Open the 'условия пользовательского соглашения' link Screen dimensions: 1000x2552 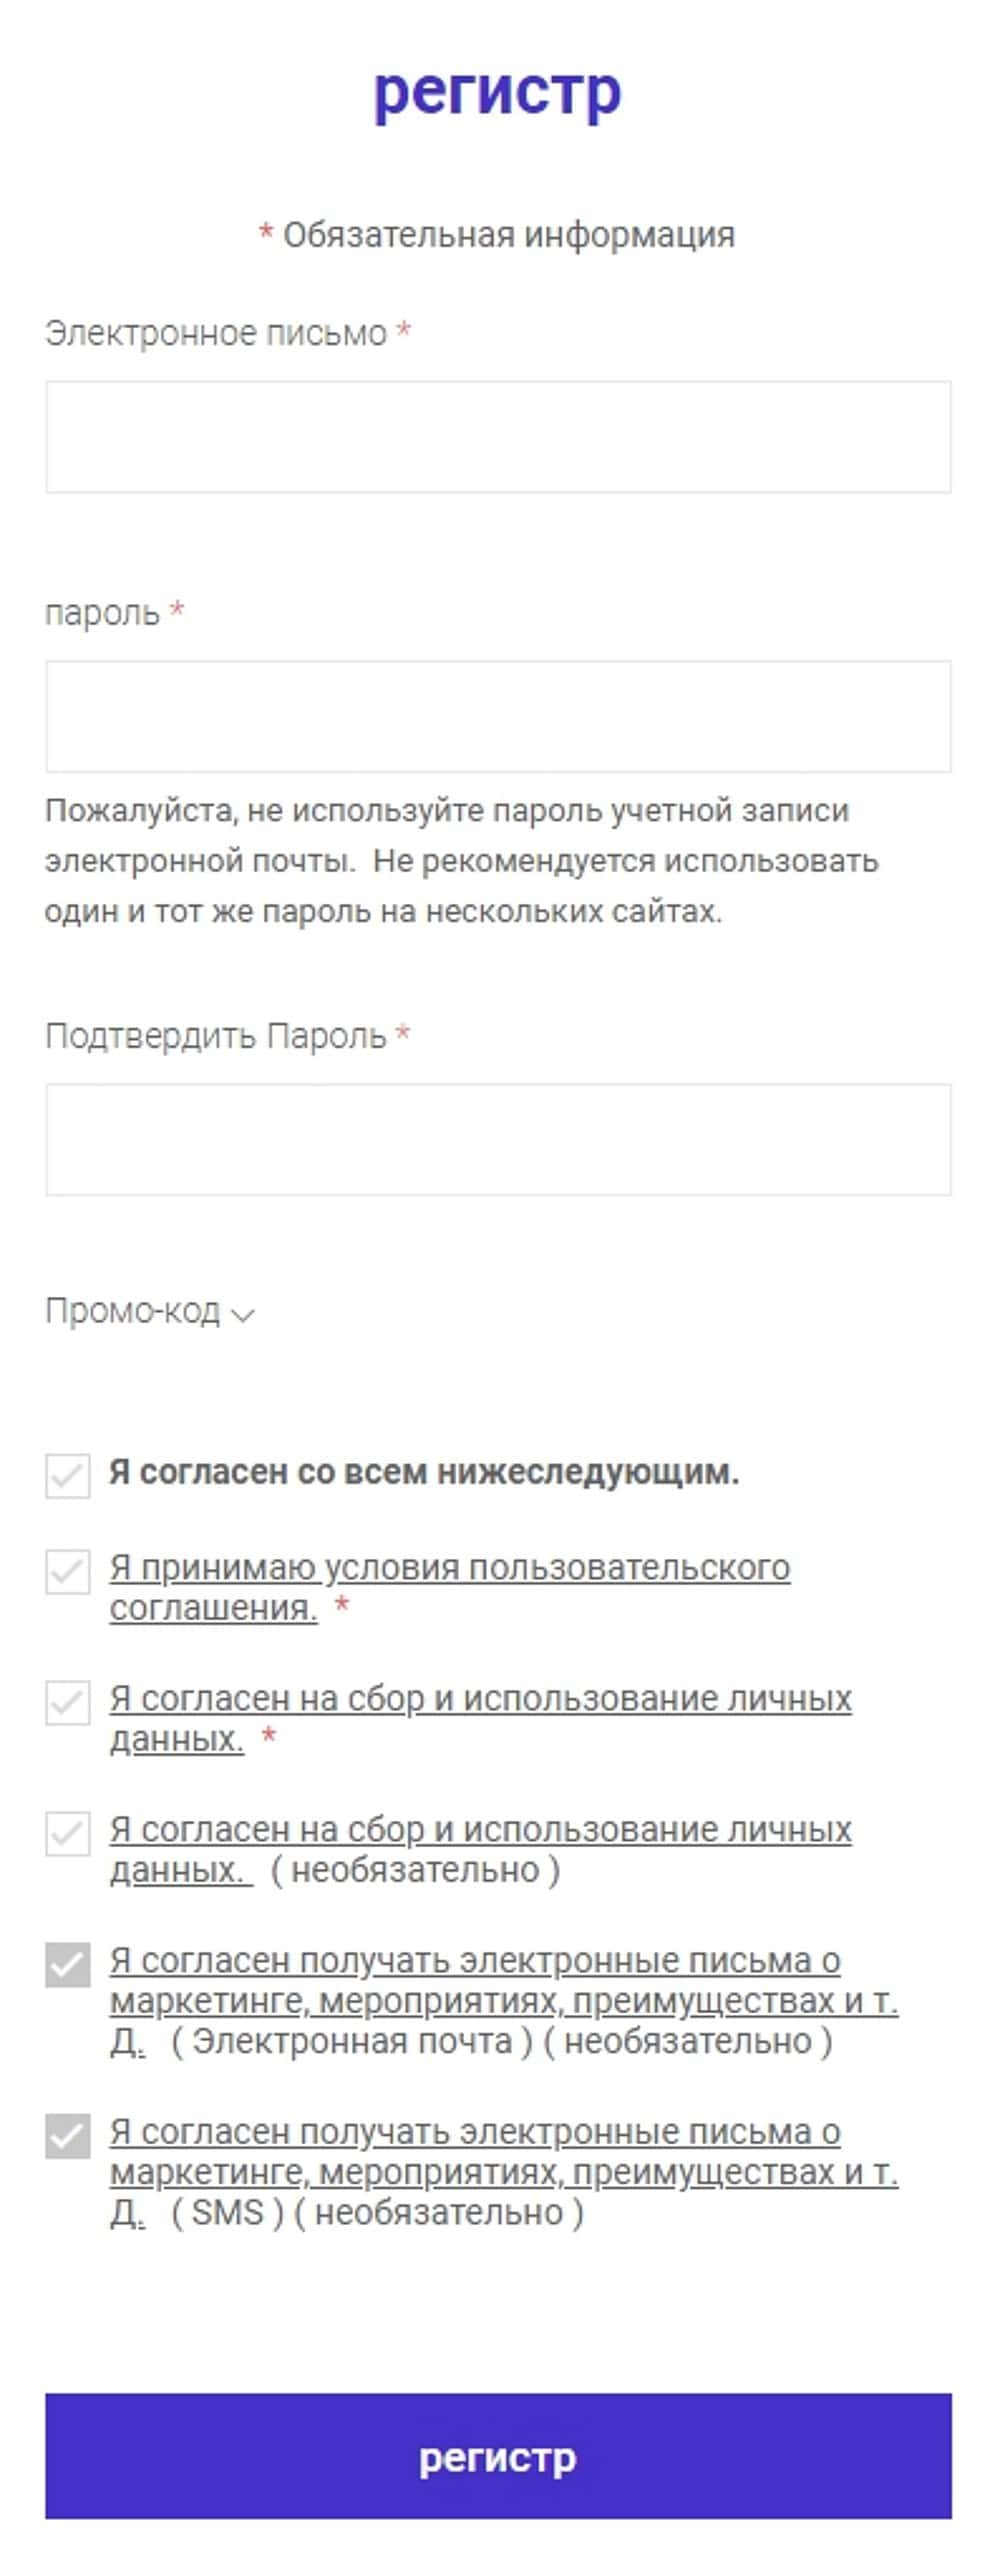click(x=450, y=1568)
